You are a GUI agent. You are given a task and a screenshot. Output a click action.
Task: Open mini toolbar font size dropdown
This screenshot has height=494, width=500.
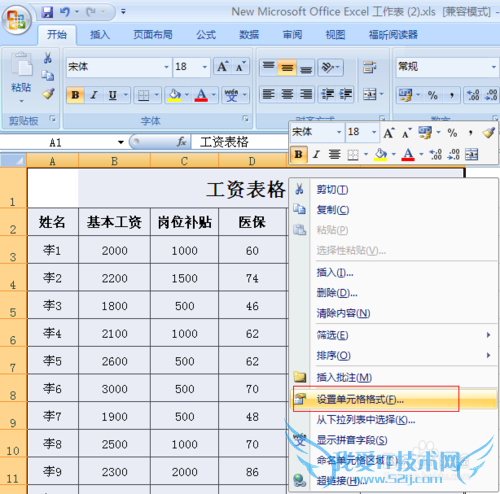374,132
